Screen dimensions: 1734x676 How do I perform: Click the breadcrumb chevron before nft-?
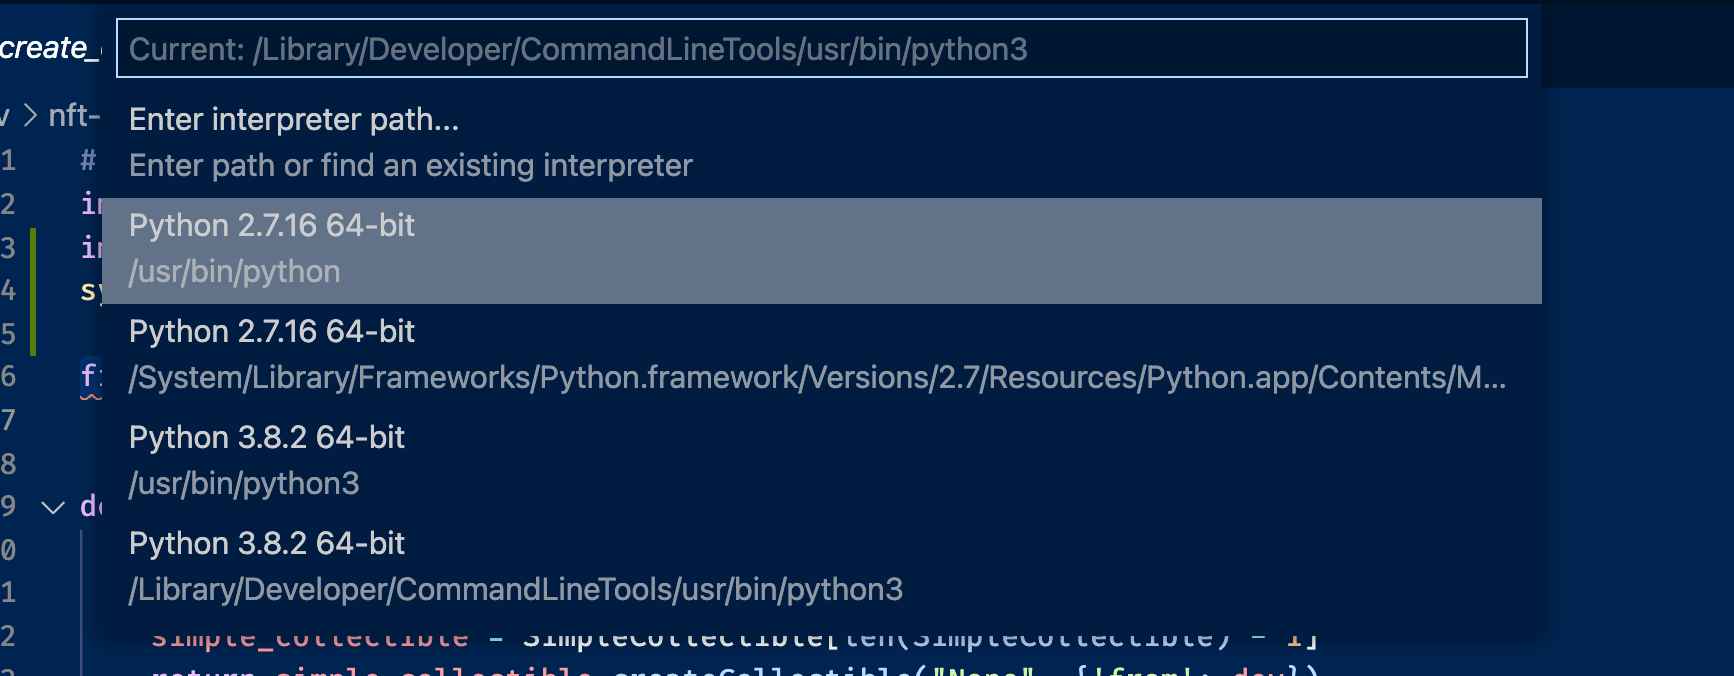[30, 116]
